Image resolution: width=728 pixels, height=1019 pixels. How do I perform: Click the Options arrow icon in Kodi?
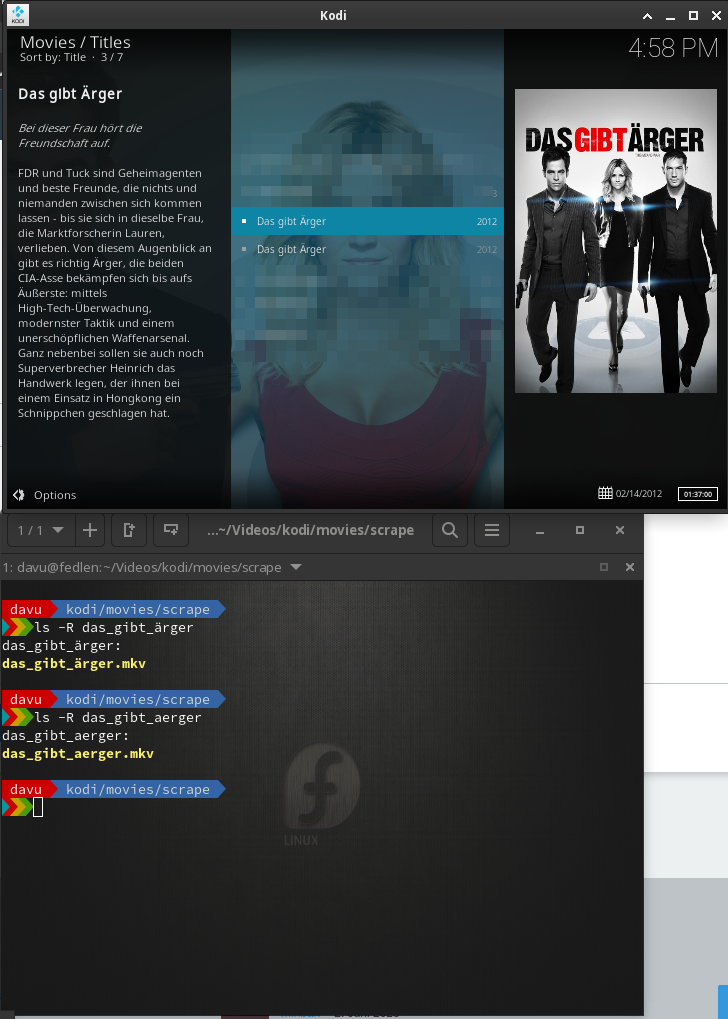pos(19,495)
